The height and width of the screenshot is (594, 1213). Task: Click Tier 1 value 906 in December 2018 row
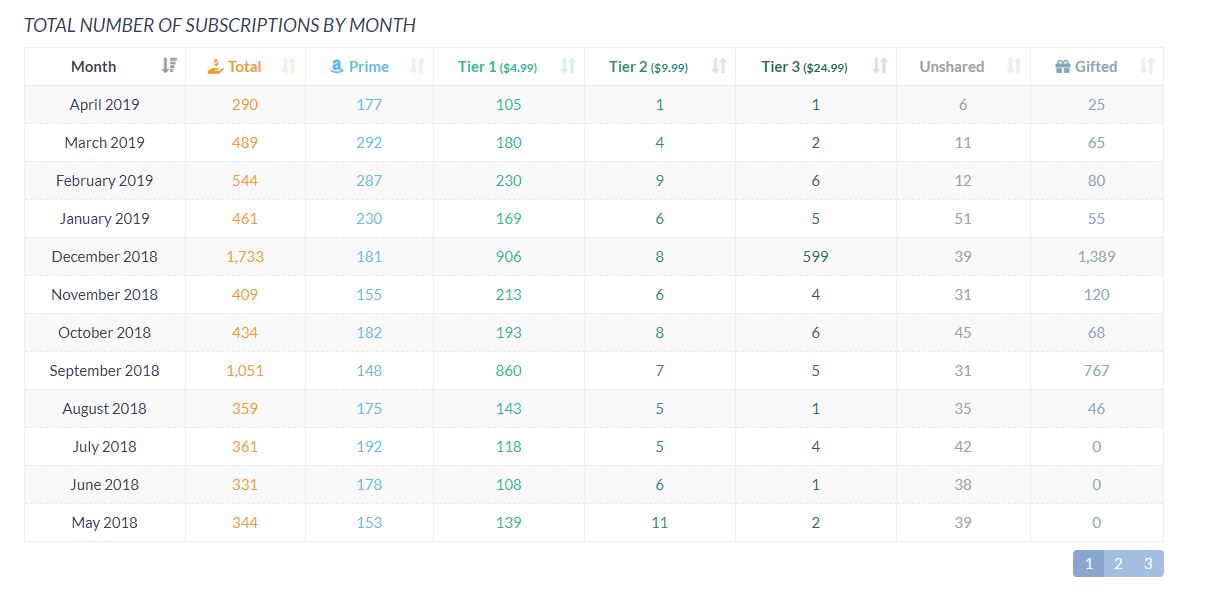[x=509, y=256]
